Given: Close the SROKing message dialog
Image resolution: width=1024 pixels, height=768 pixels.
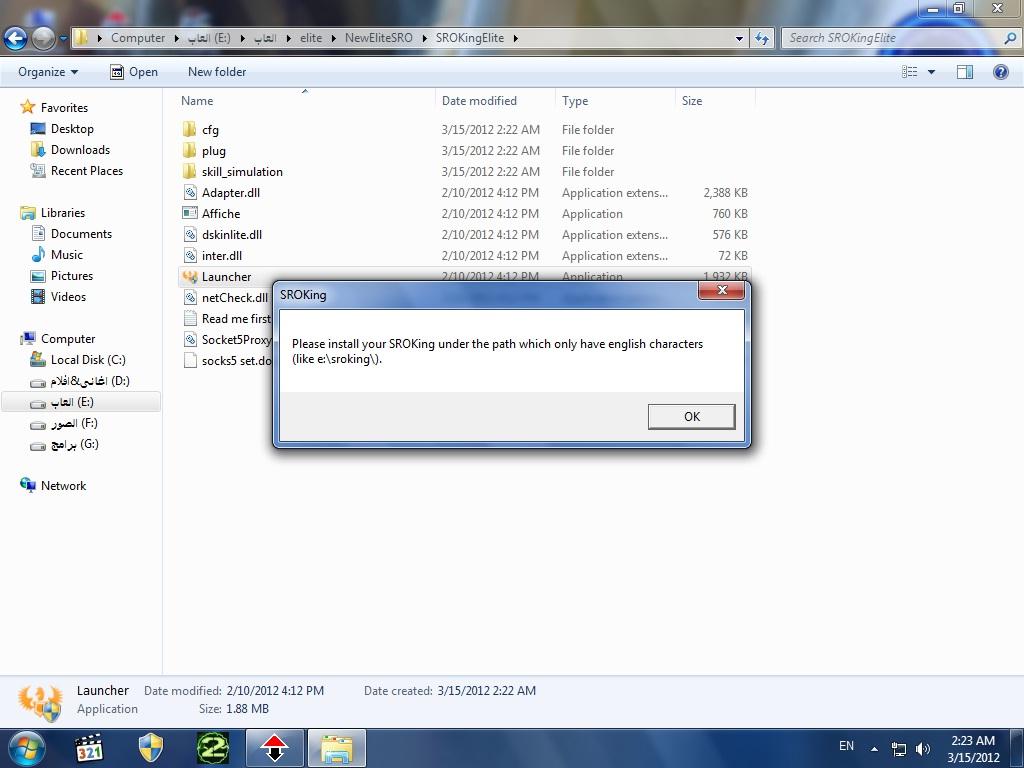Looking at the screenshot, I should 722,291.
